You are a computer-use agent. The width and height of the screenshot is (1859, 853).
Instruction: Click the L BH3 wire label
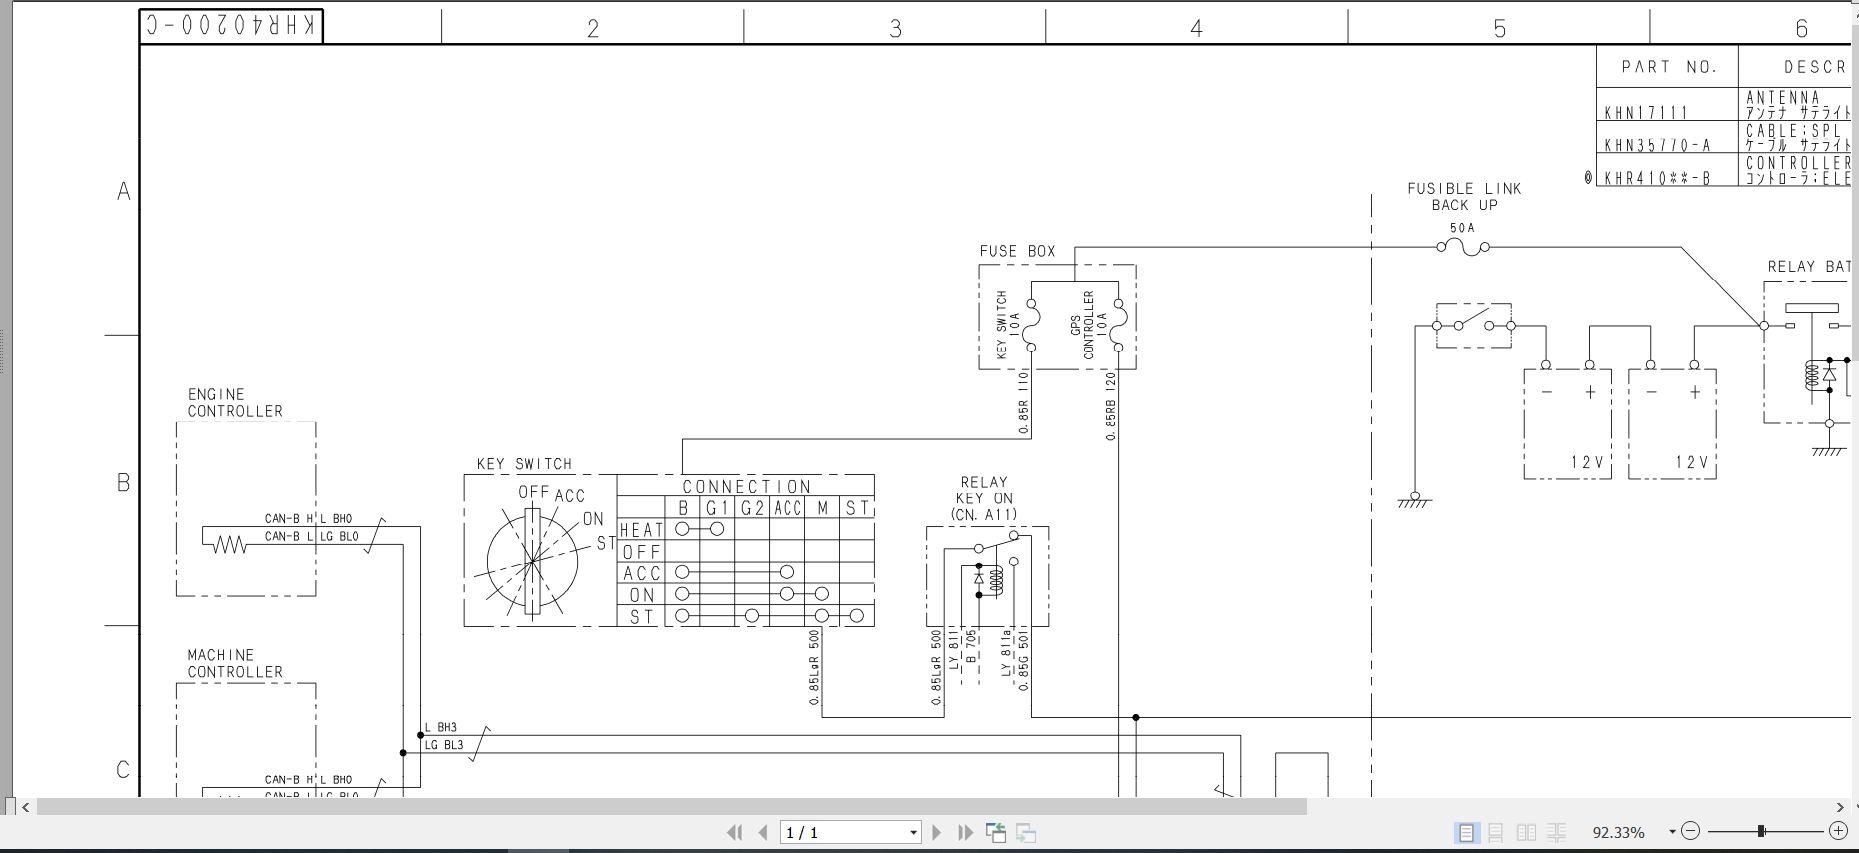click(441, 728)
